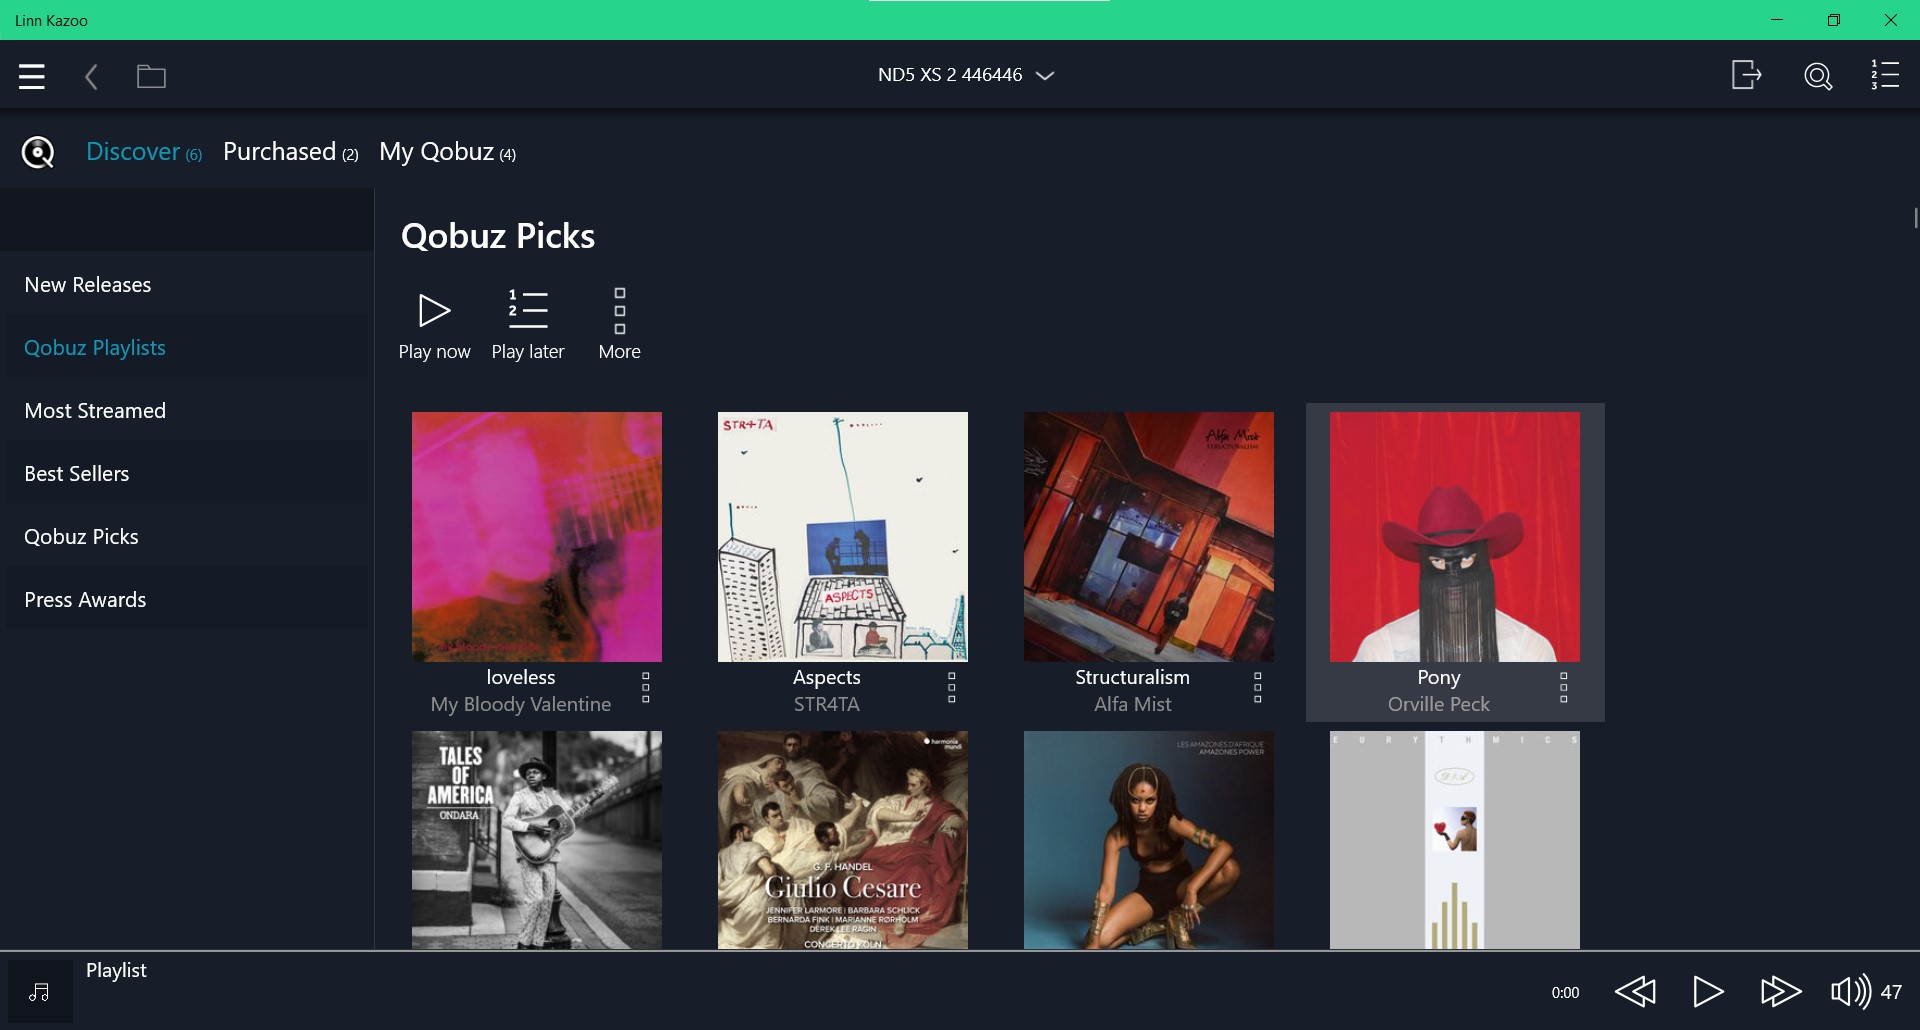Open the search magnifier icon

click(1817, 76)
